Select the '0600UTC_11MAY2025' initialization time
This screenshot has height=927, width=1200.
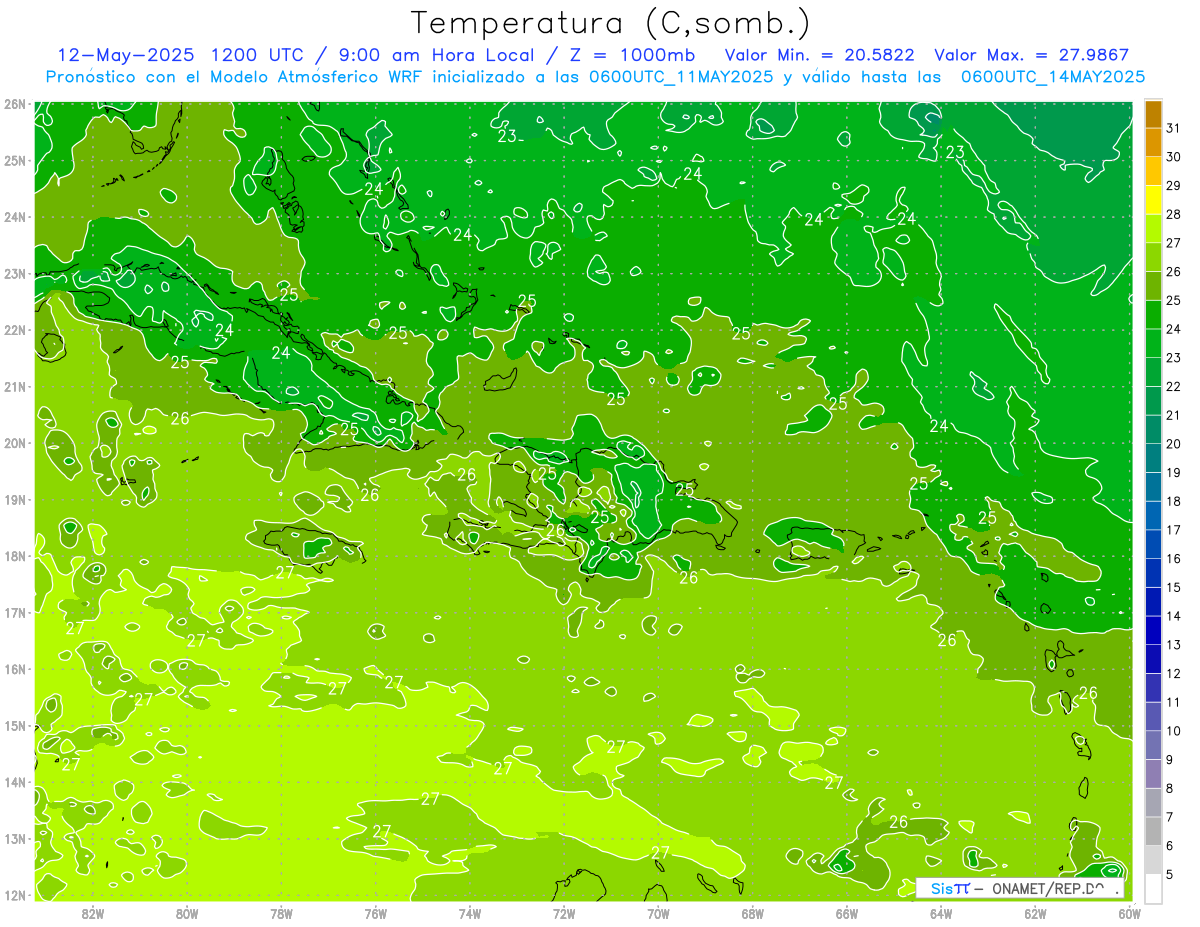point(680,76)
